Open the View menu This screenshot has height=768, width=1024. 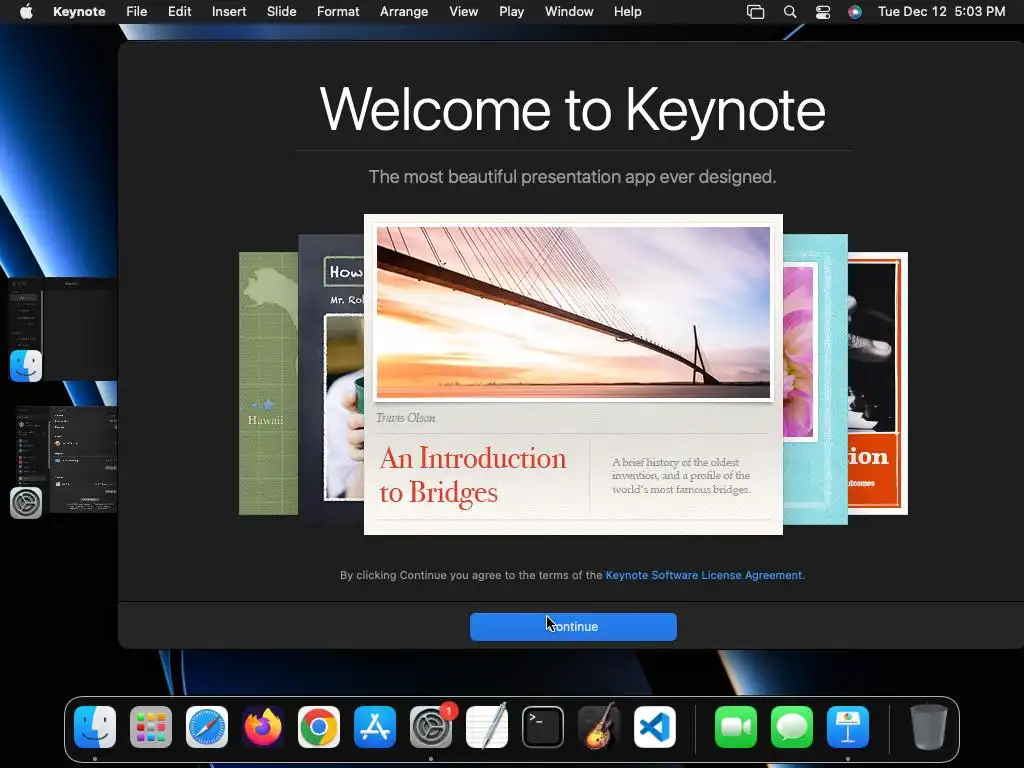(x=464, y=12)
